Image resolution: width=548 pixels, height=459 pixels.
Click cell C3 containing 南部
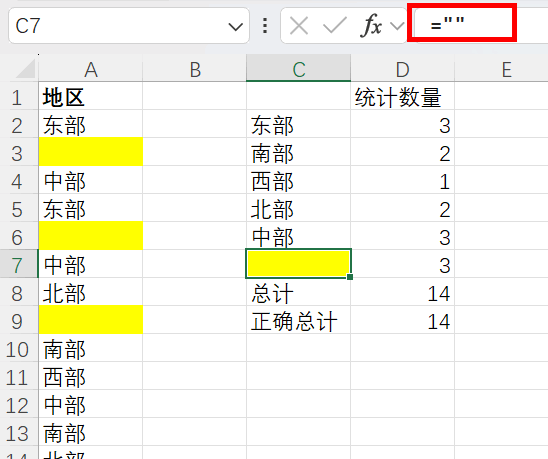[x=298, y=152]
